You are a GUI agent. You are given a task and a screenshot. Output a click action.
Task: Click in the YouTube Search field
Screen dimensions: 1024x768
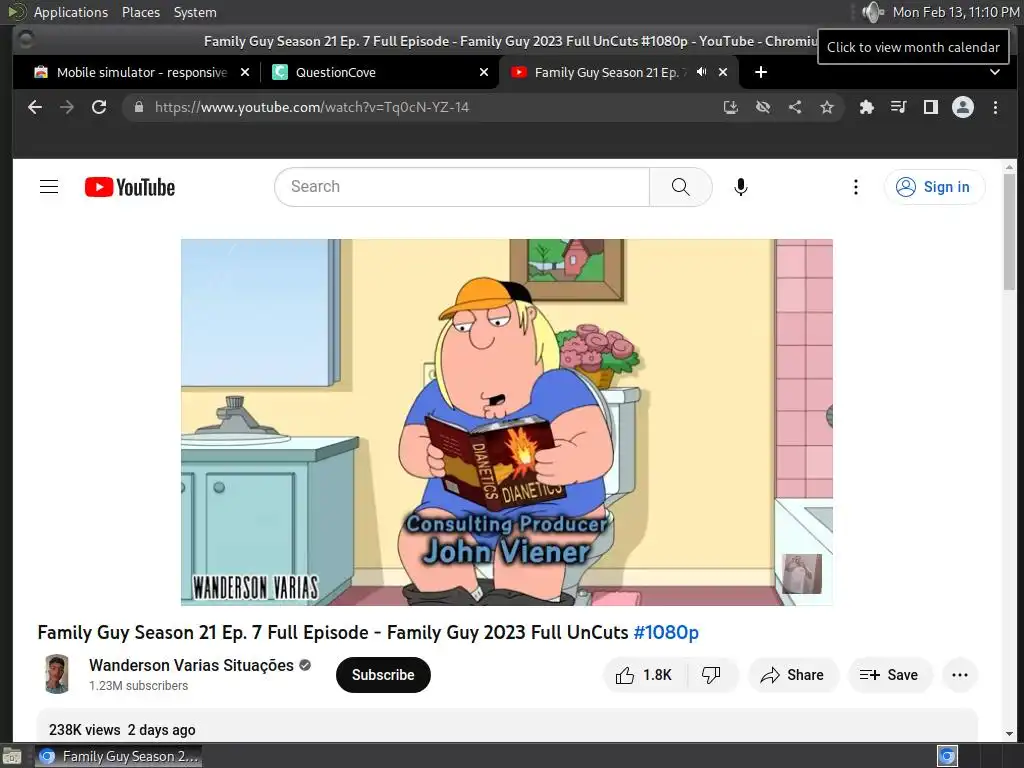tap(462, 187)
